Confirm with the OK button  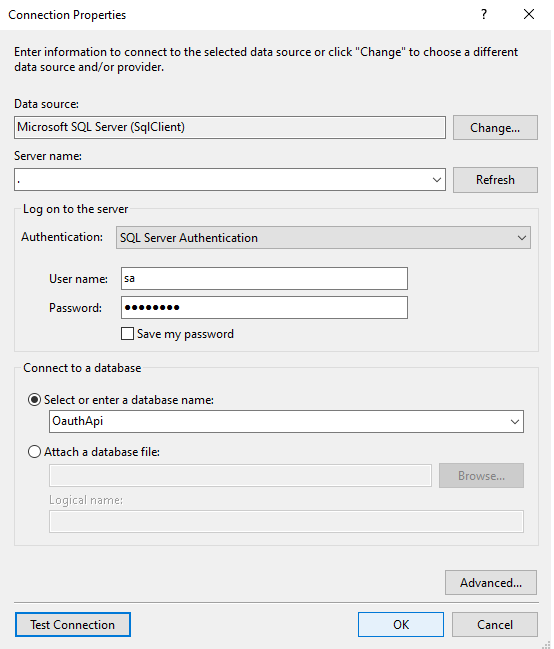click(401, 624)
